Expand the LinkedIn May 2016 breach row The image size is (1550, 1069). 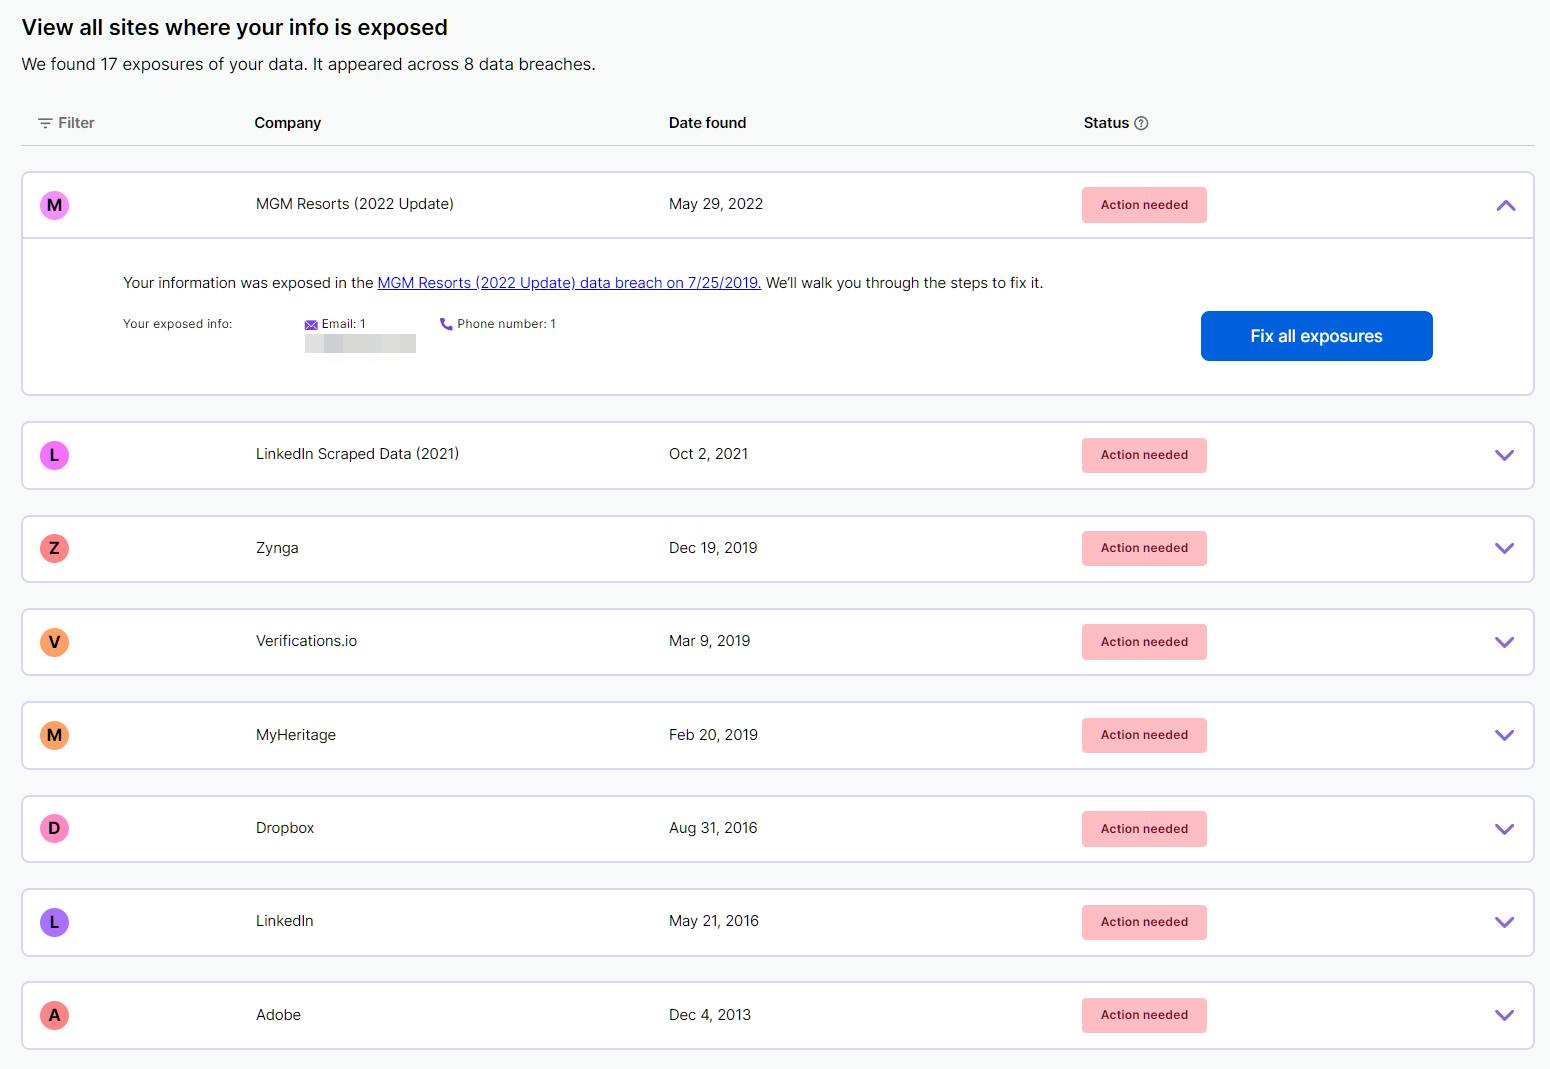[x=1504, y=922]
